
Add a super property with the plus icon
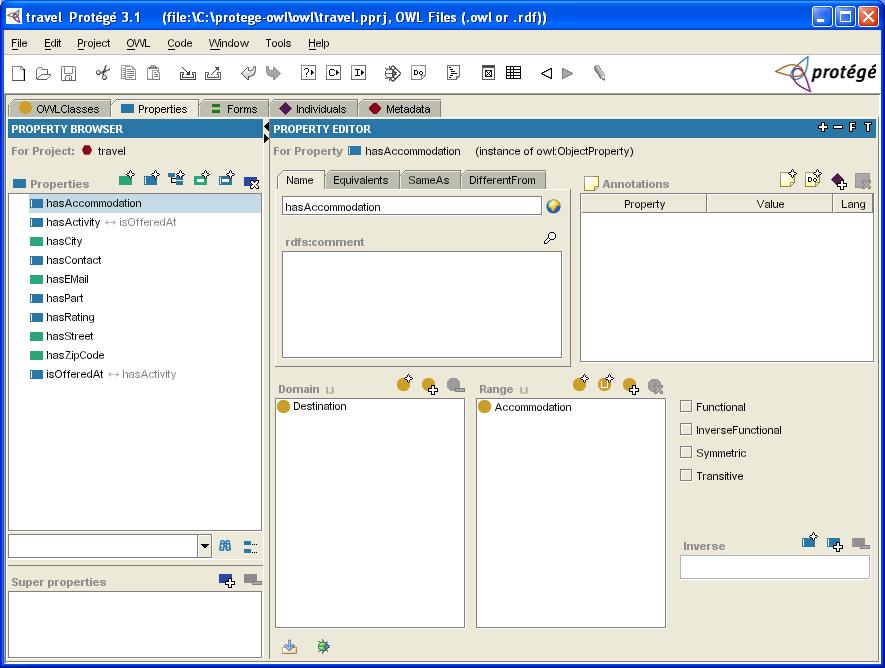[227, 581]
